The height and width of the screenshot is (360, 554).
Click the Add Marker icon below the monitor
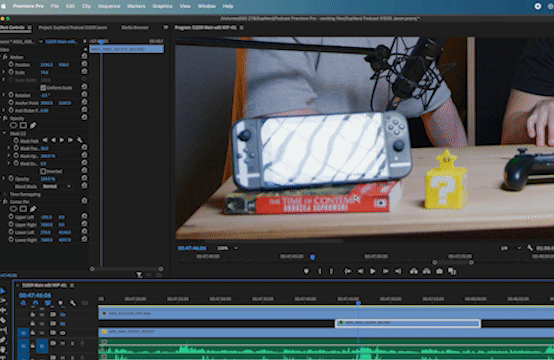point(306,271)
